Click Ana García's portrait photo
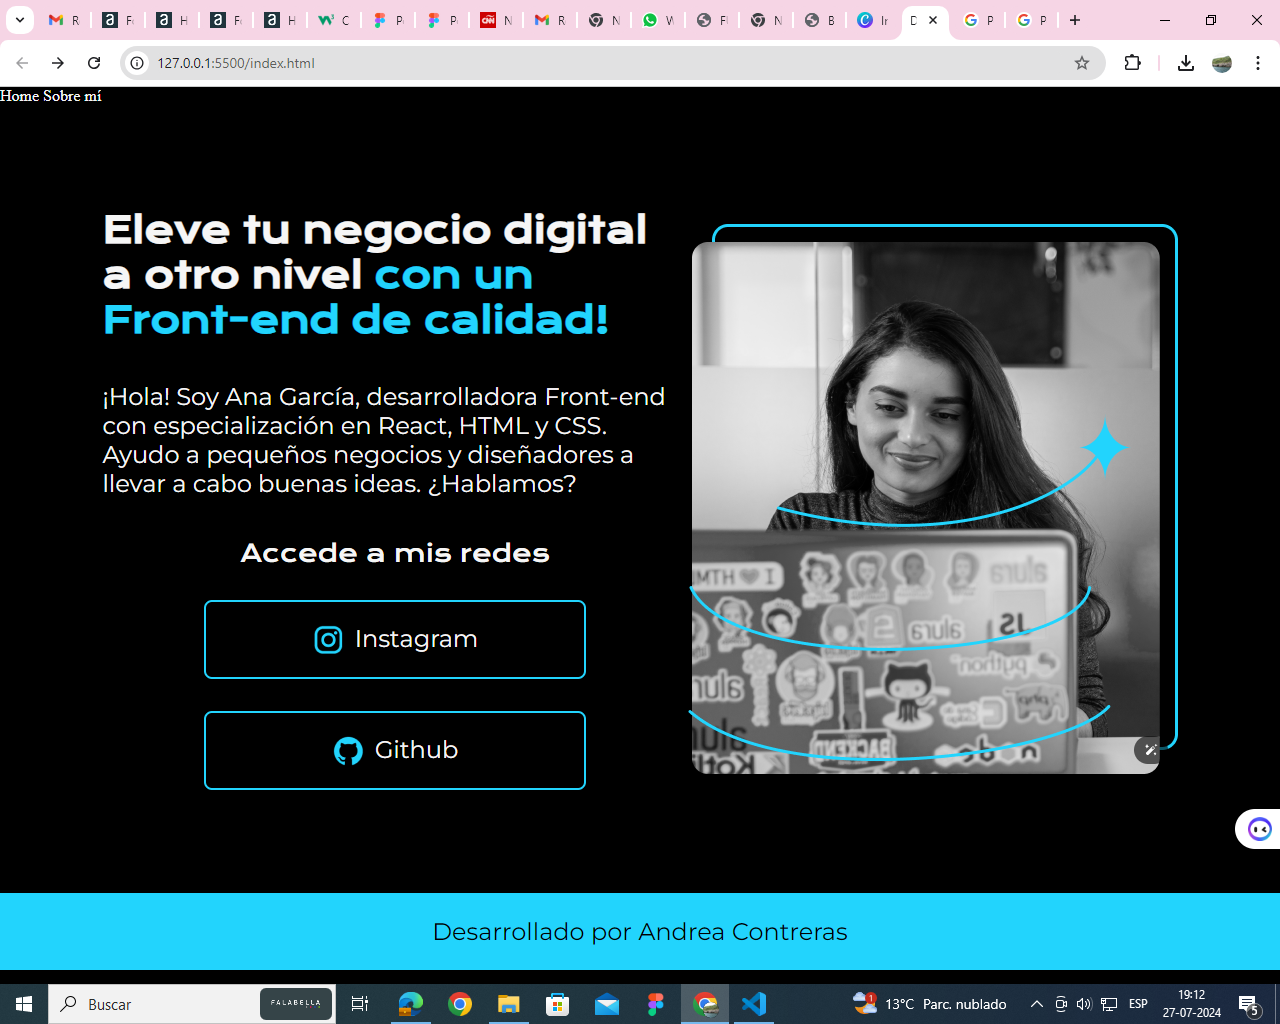The height and width of the screenshot is (1024, 1280). coord(926,508)
